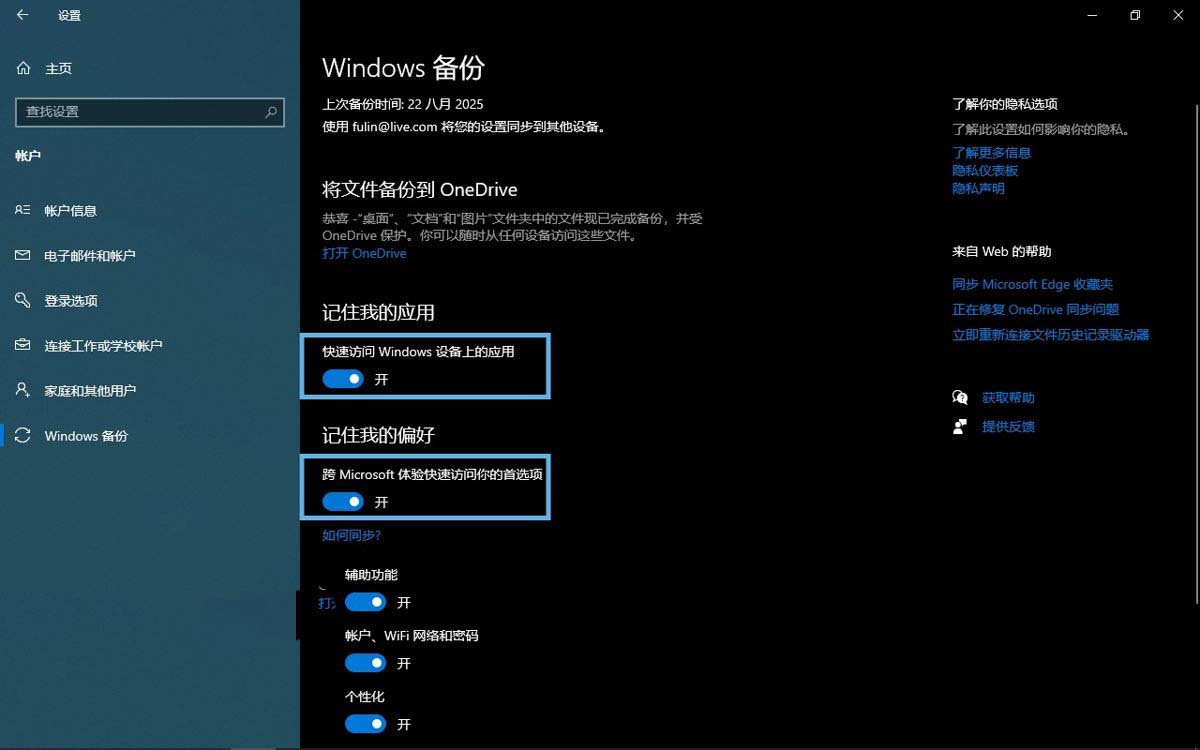1200x750 pixels.
Task: Click the sync icon for Windows 备份
Action: coord(23,435)
